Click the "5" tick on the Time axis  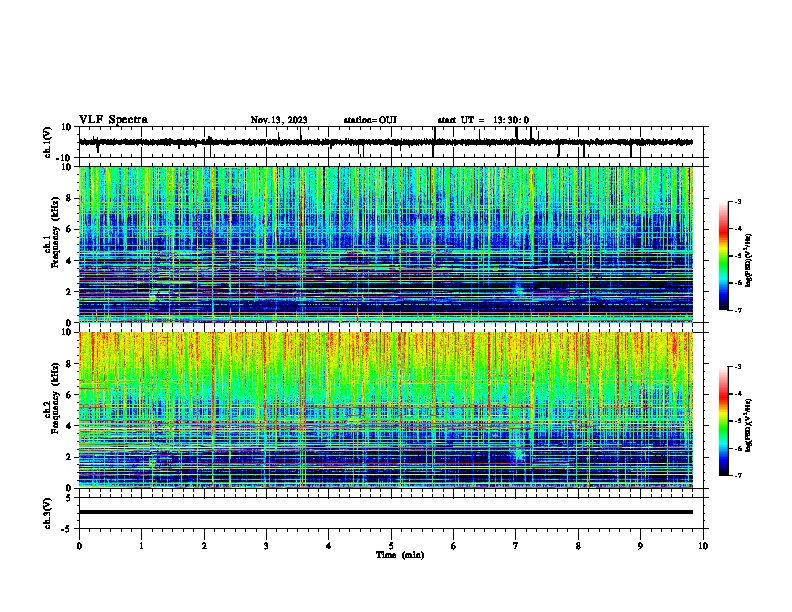[x=391, y=546]
